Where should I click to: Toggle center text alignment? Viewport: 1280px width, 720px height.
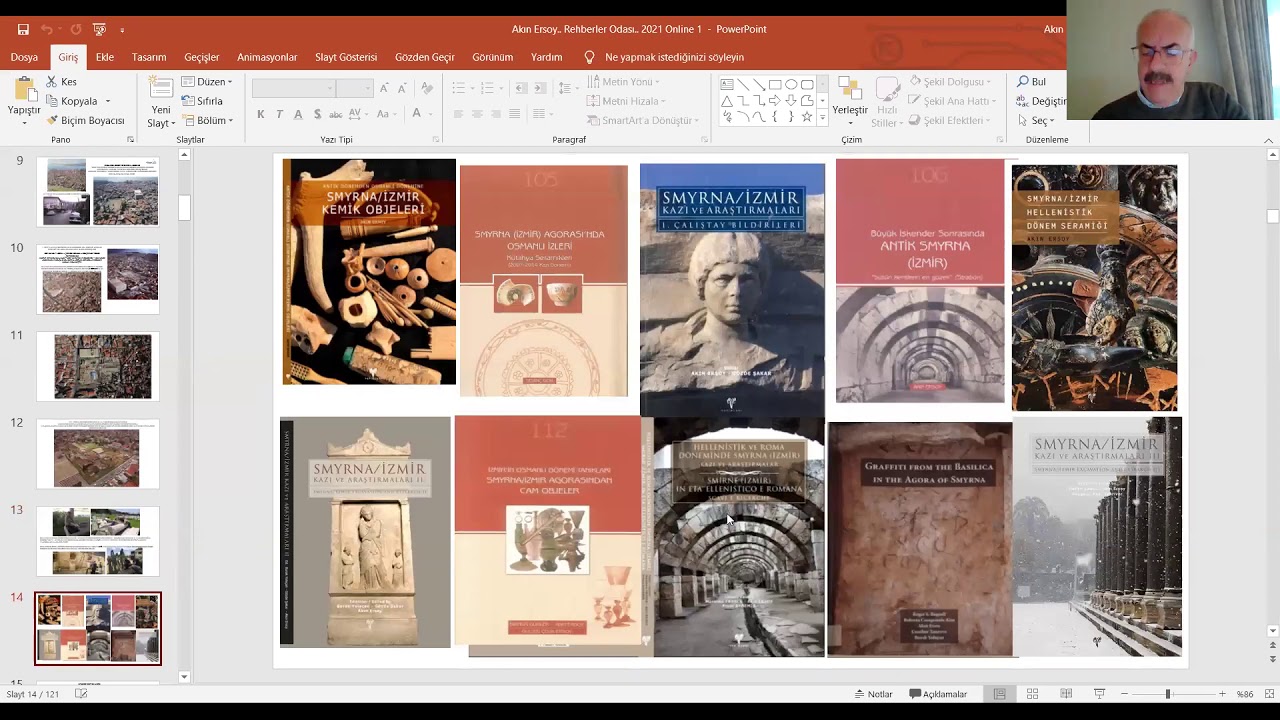(x=477, y=114)
